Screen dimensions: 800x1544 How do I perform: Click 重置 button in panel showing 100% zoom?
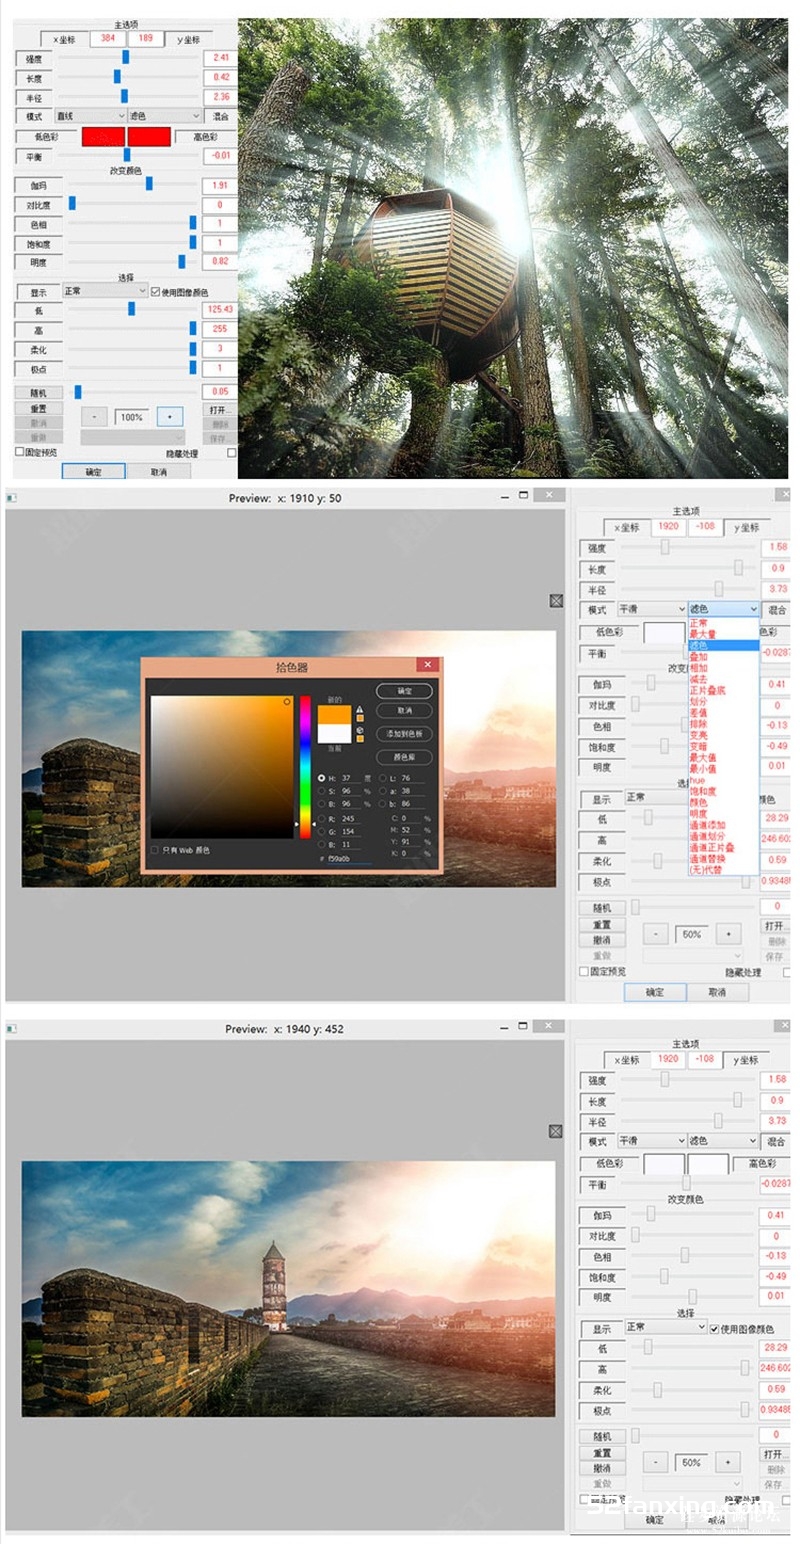[x=40, y=409]
